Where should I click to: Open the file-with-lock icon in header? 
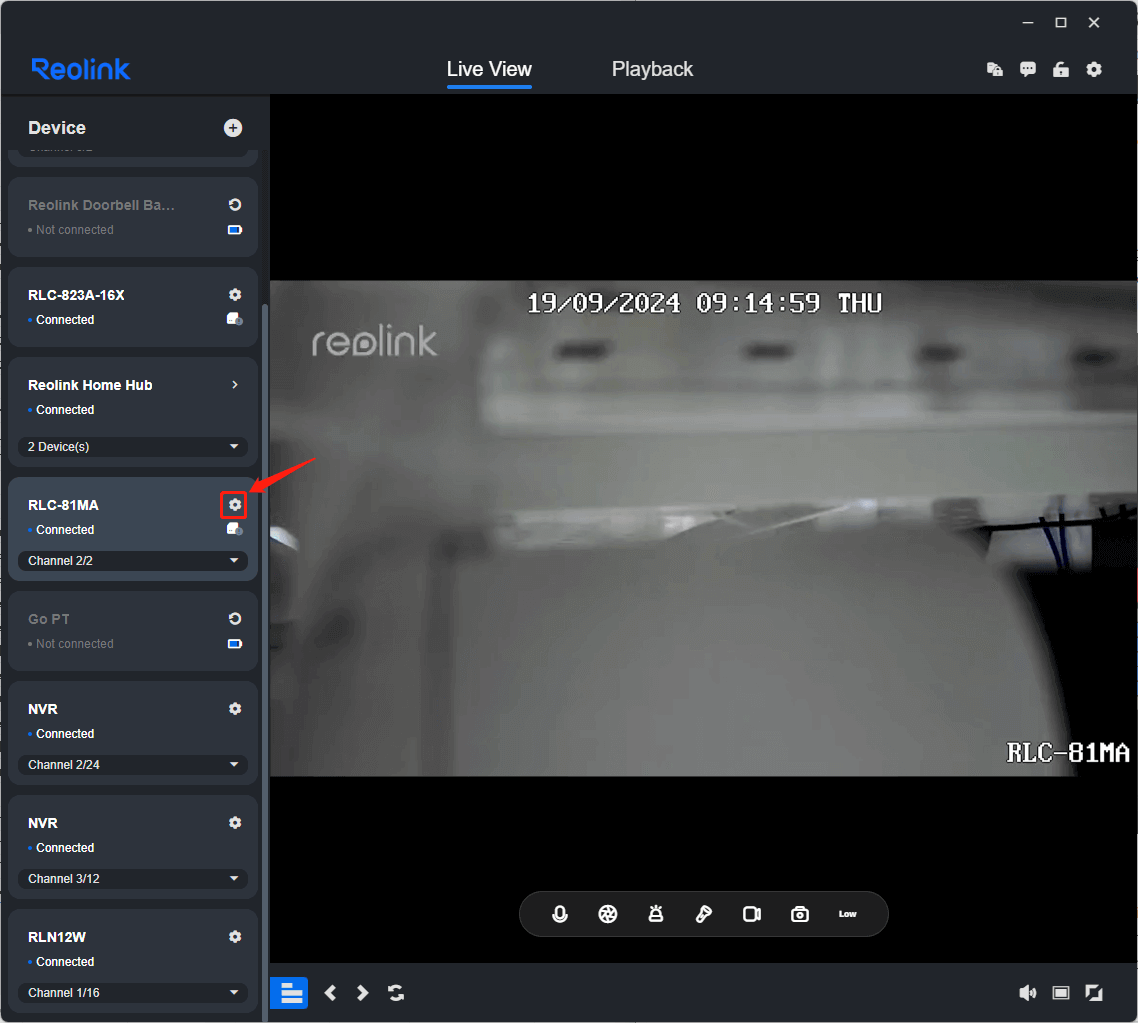click(x=994, y=70)
